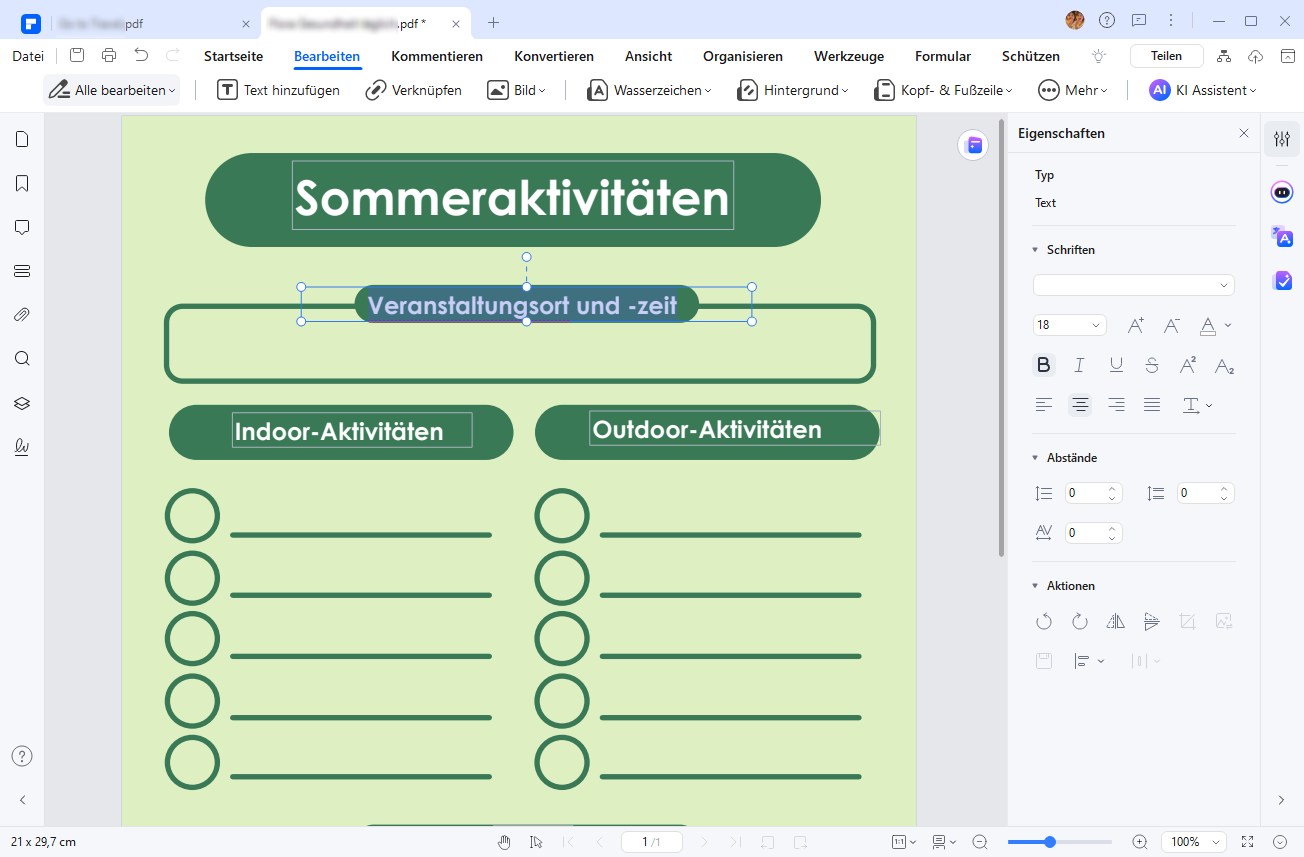Open the Signatures panel in the left sidebar
This screenshot has height=857, width=1304.
(x=22, y=447)
